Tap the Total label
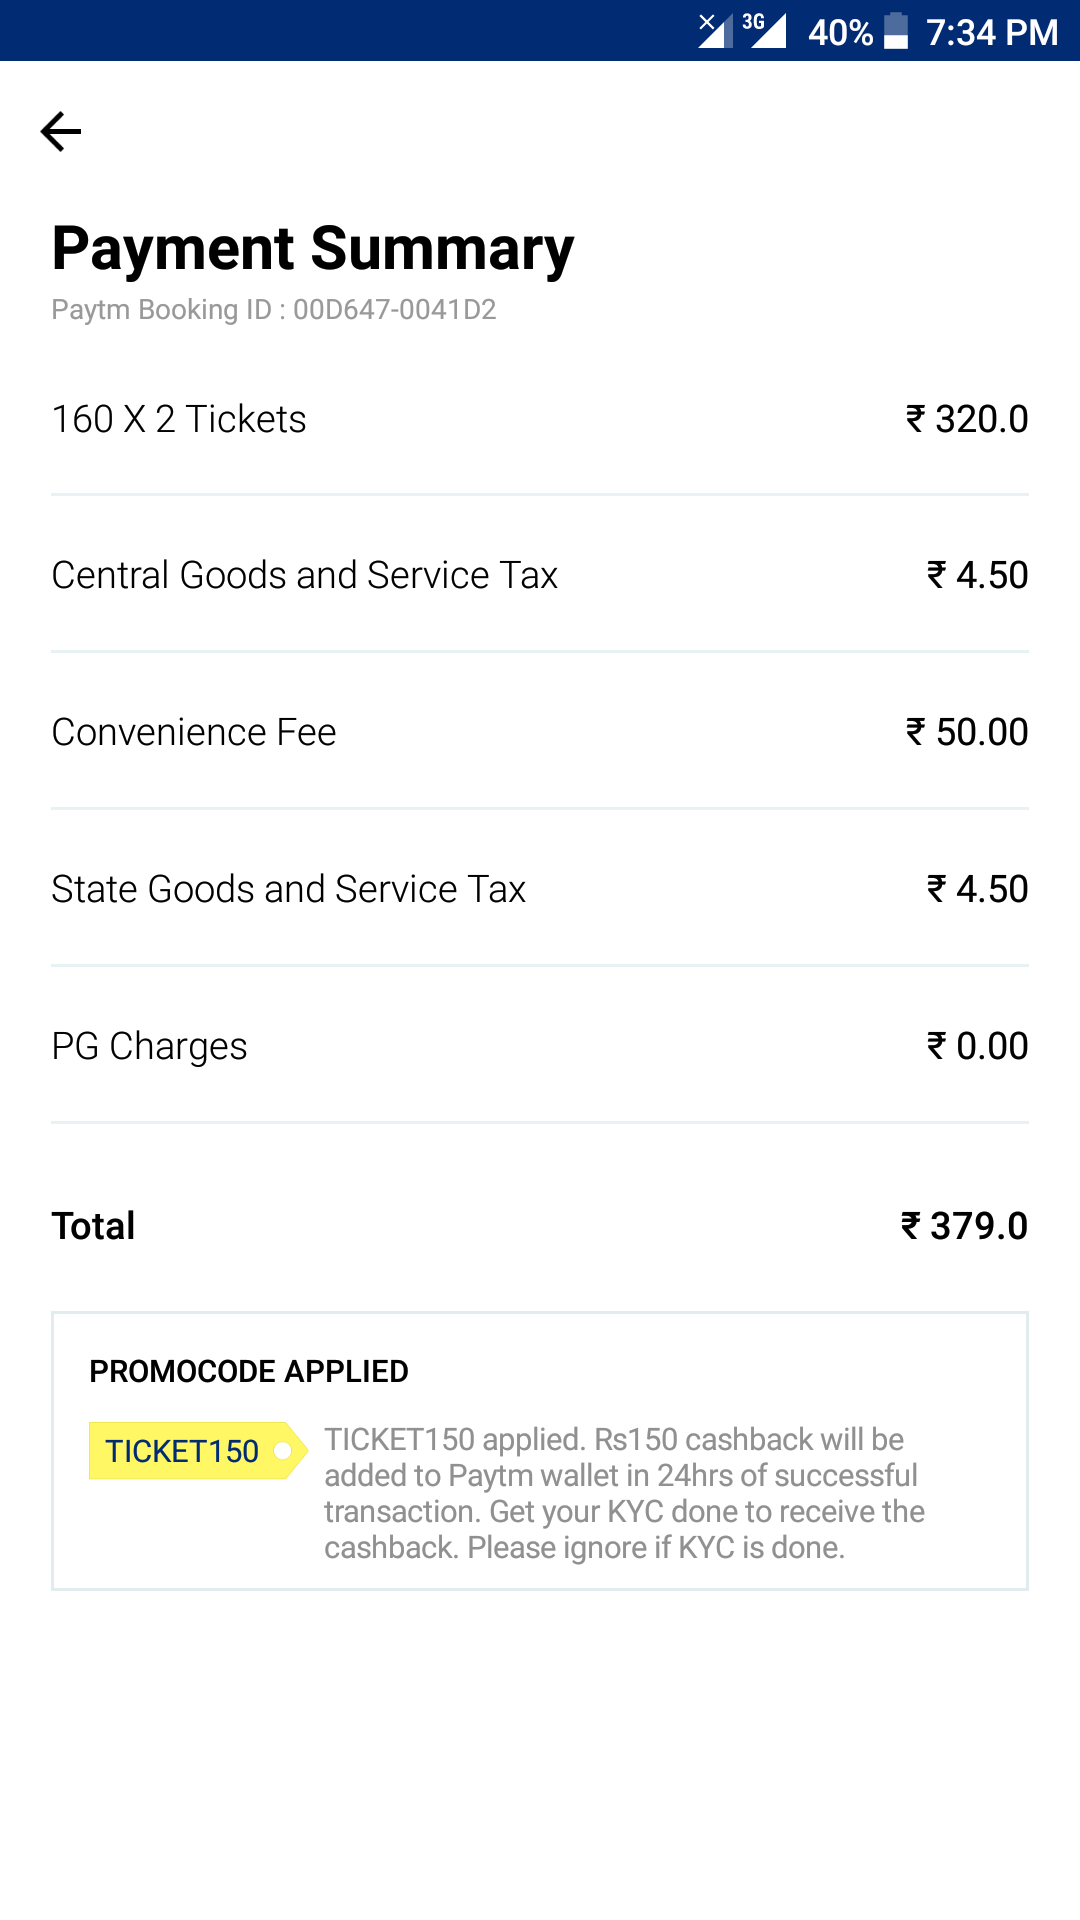This screenshot has height=1920, width=1080. pyautogui.click(x=94, y=1226)
